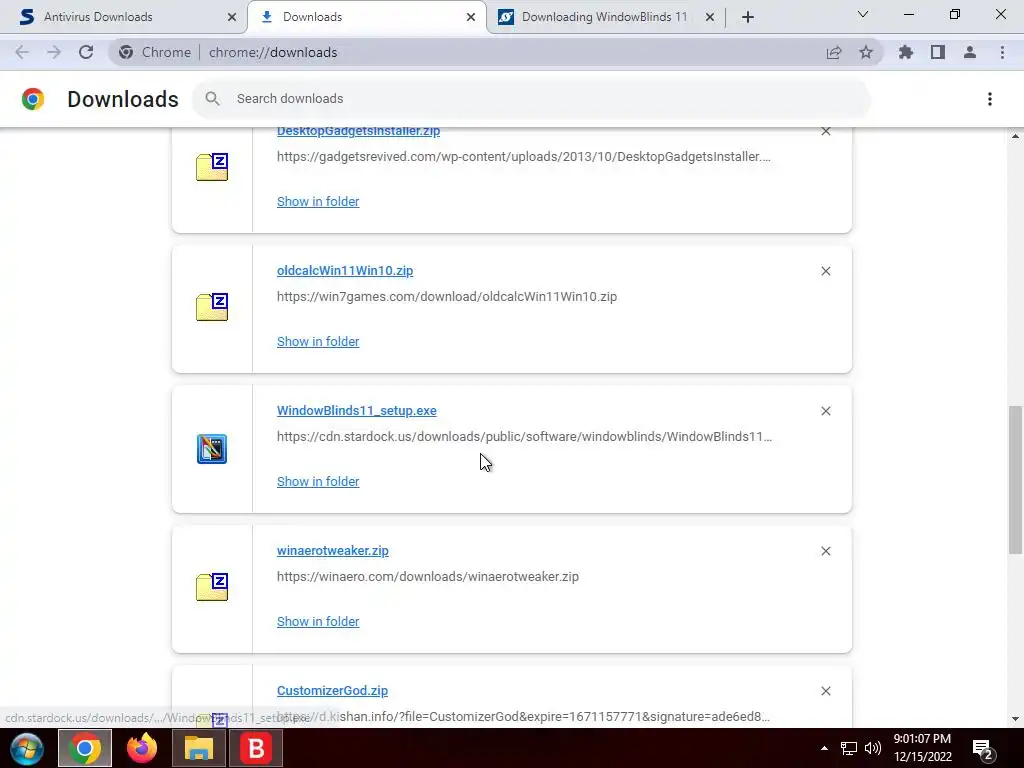This screenshot has width=1024, height=768.
Task: Open a new tab with plus button
Action: click(x=748, y=18)
